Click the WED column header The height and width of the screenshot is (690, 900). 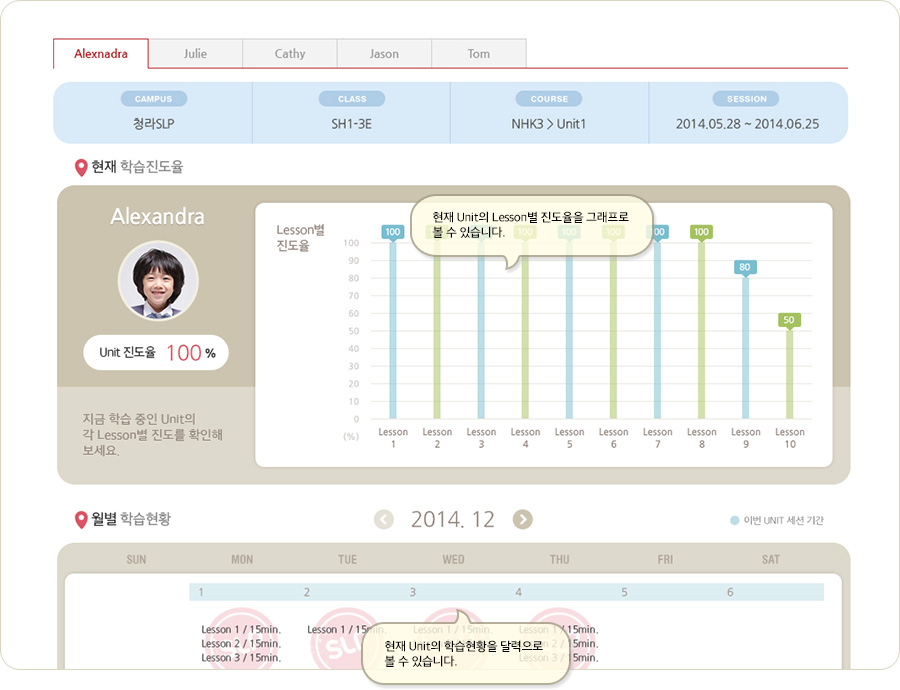453,560
